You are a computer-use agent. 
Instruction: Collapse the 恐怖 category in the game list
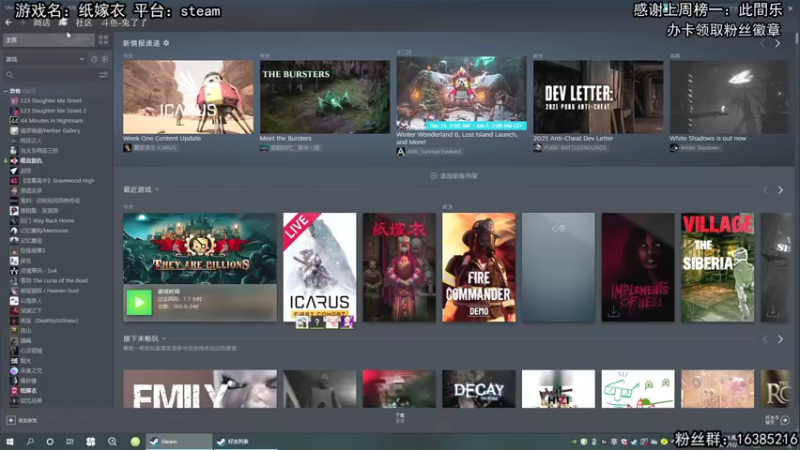tap(6, 91)
